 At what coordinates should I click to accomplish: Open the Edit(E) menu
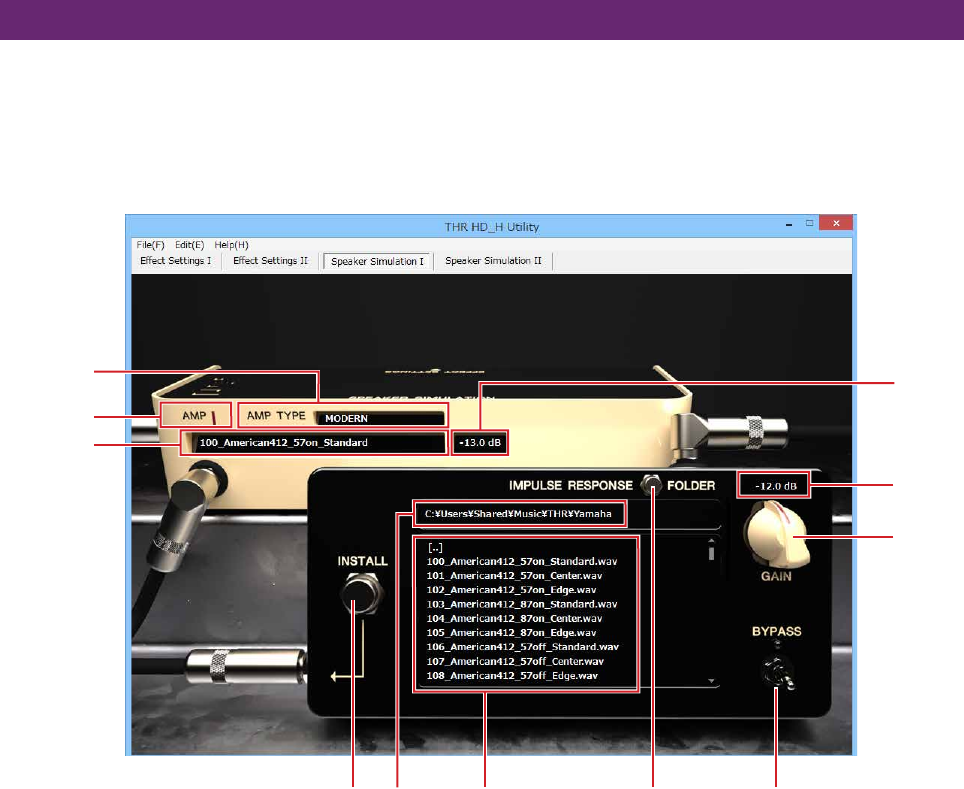189,245
